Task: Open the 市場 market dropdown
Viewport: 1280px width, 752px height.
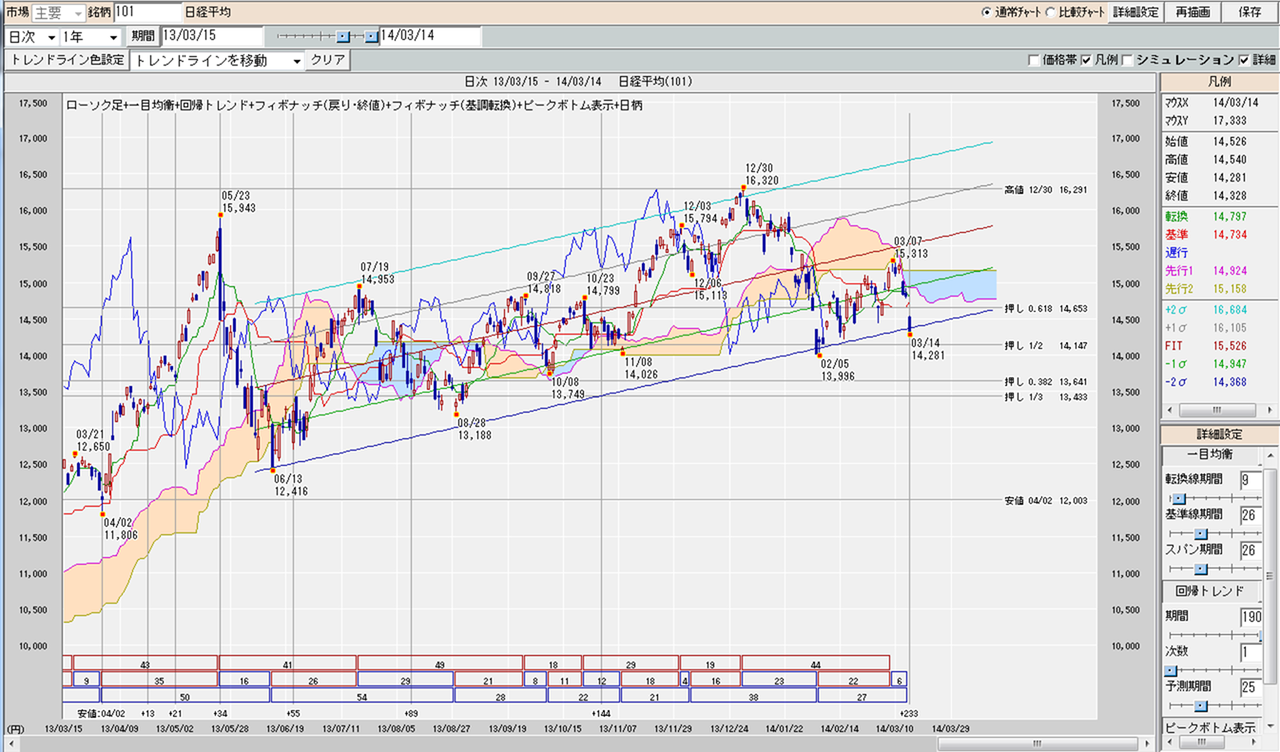Action: tap(58, 12)
